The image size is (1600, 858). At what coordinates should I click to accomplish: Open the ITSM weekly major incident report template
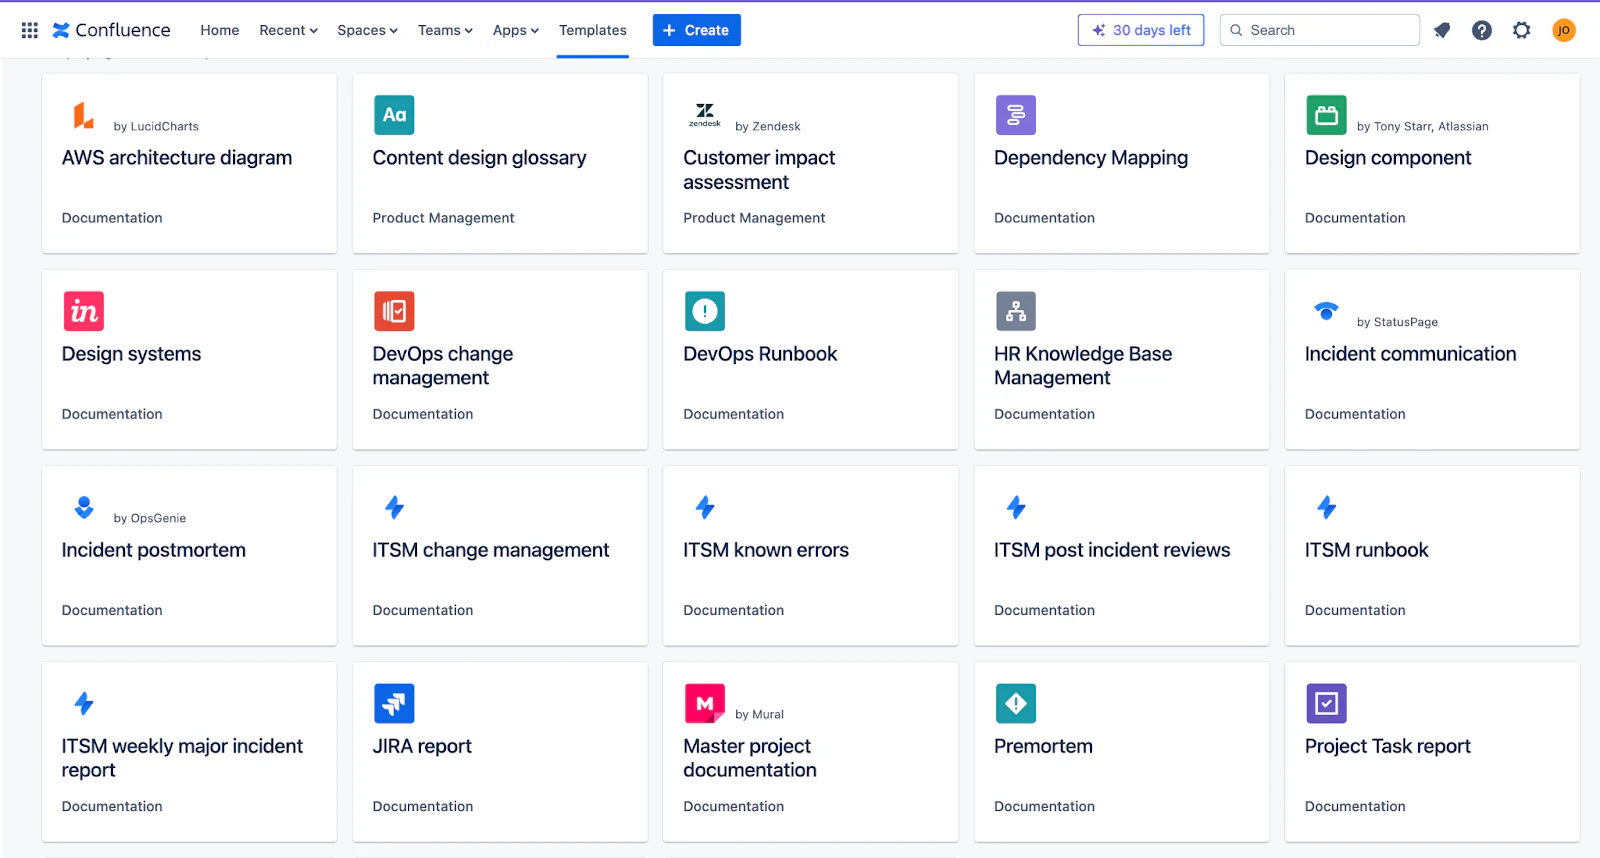(189, 751)
